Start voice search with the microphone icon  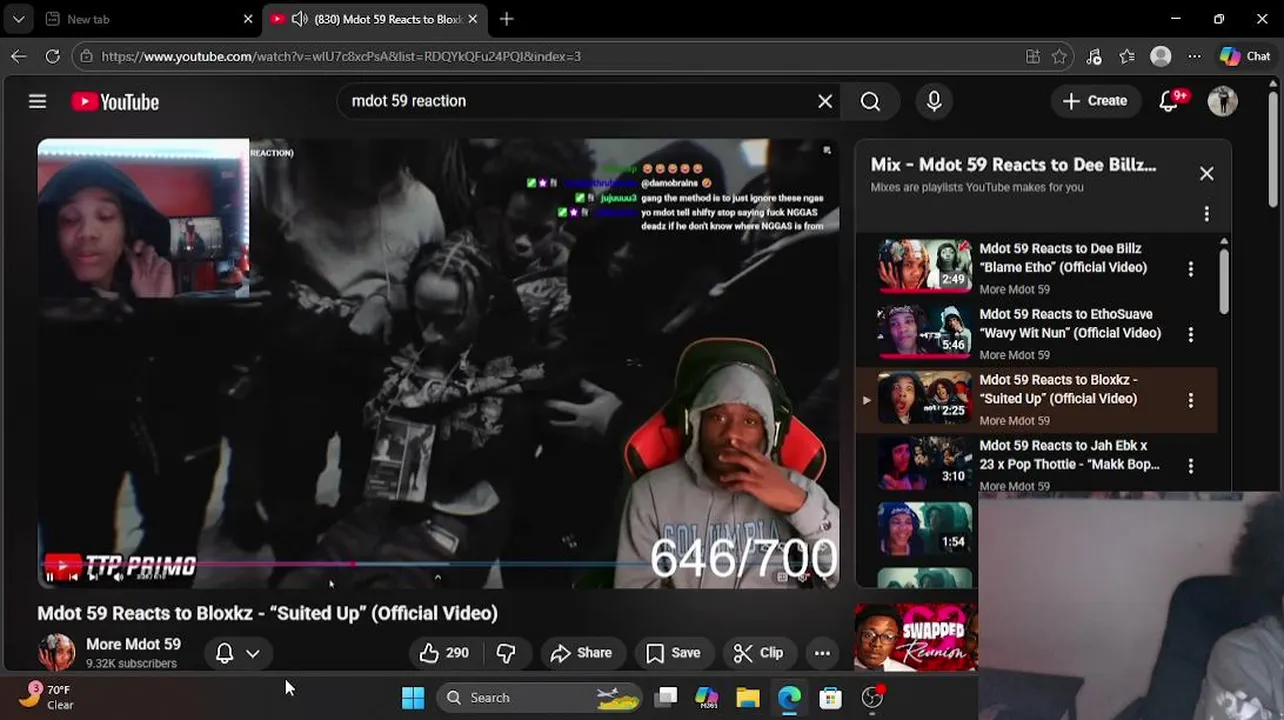pyautogui.click(x=934, y=101)
